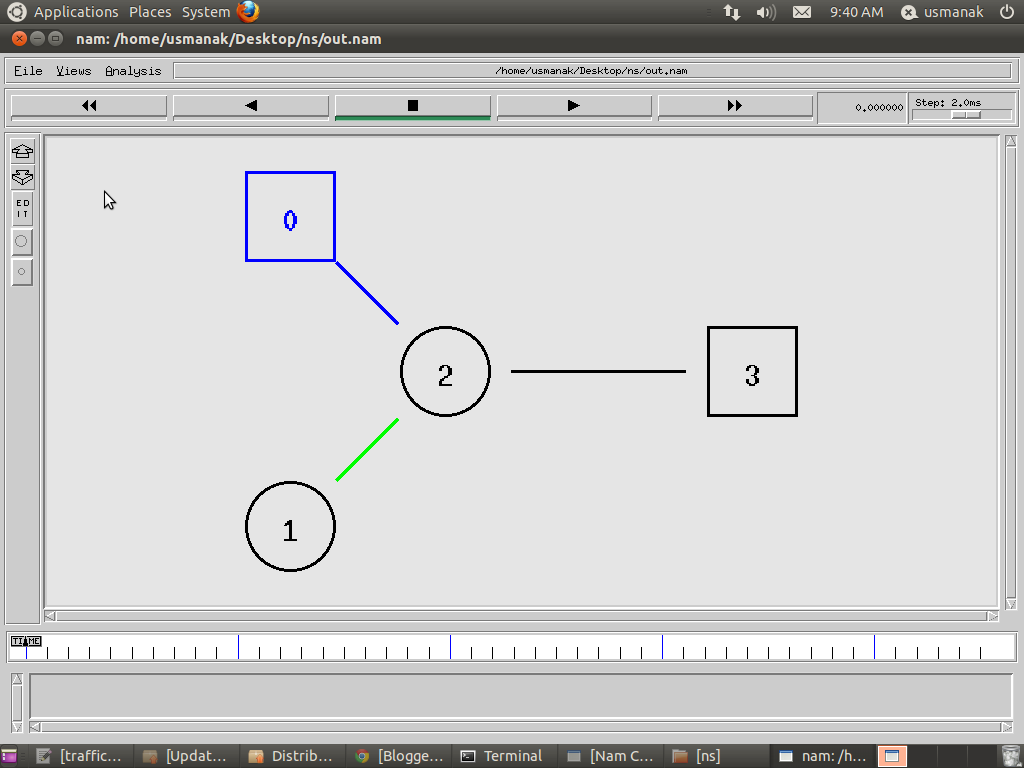Play the animation forward

point(573,104)
